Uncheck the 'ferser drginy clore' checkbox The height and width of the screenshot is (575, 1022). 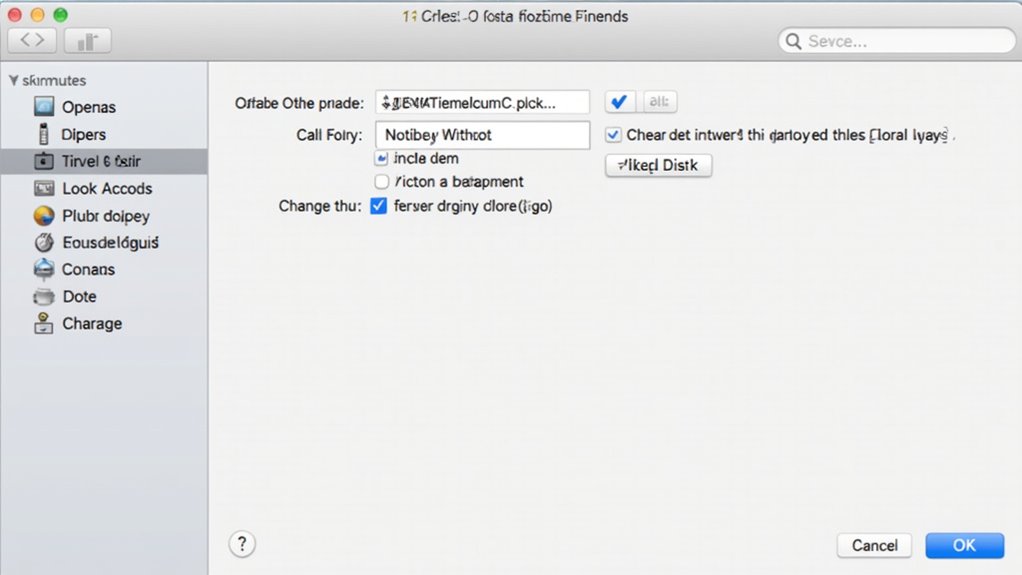(x=378, y=206)
